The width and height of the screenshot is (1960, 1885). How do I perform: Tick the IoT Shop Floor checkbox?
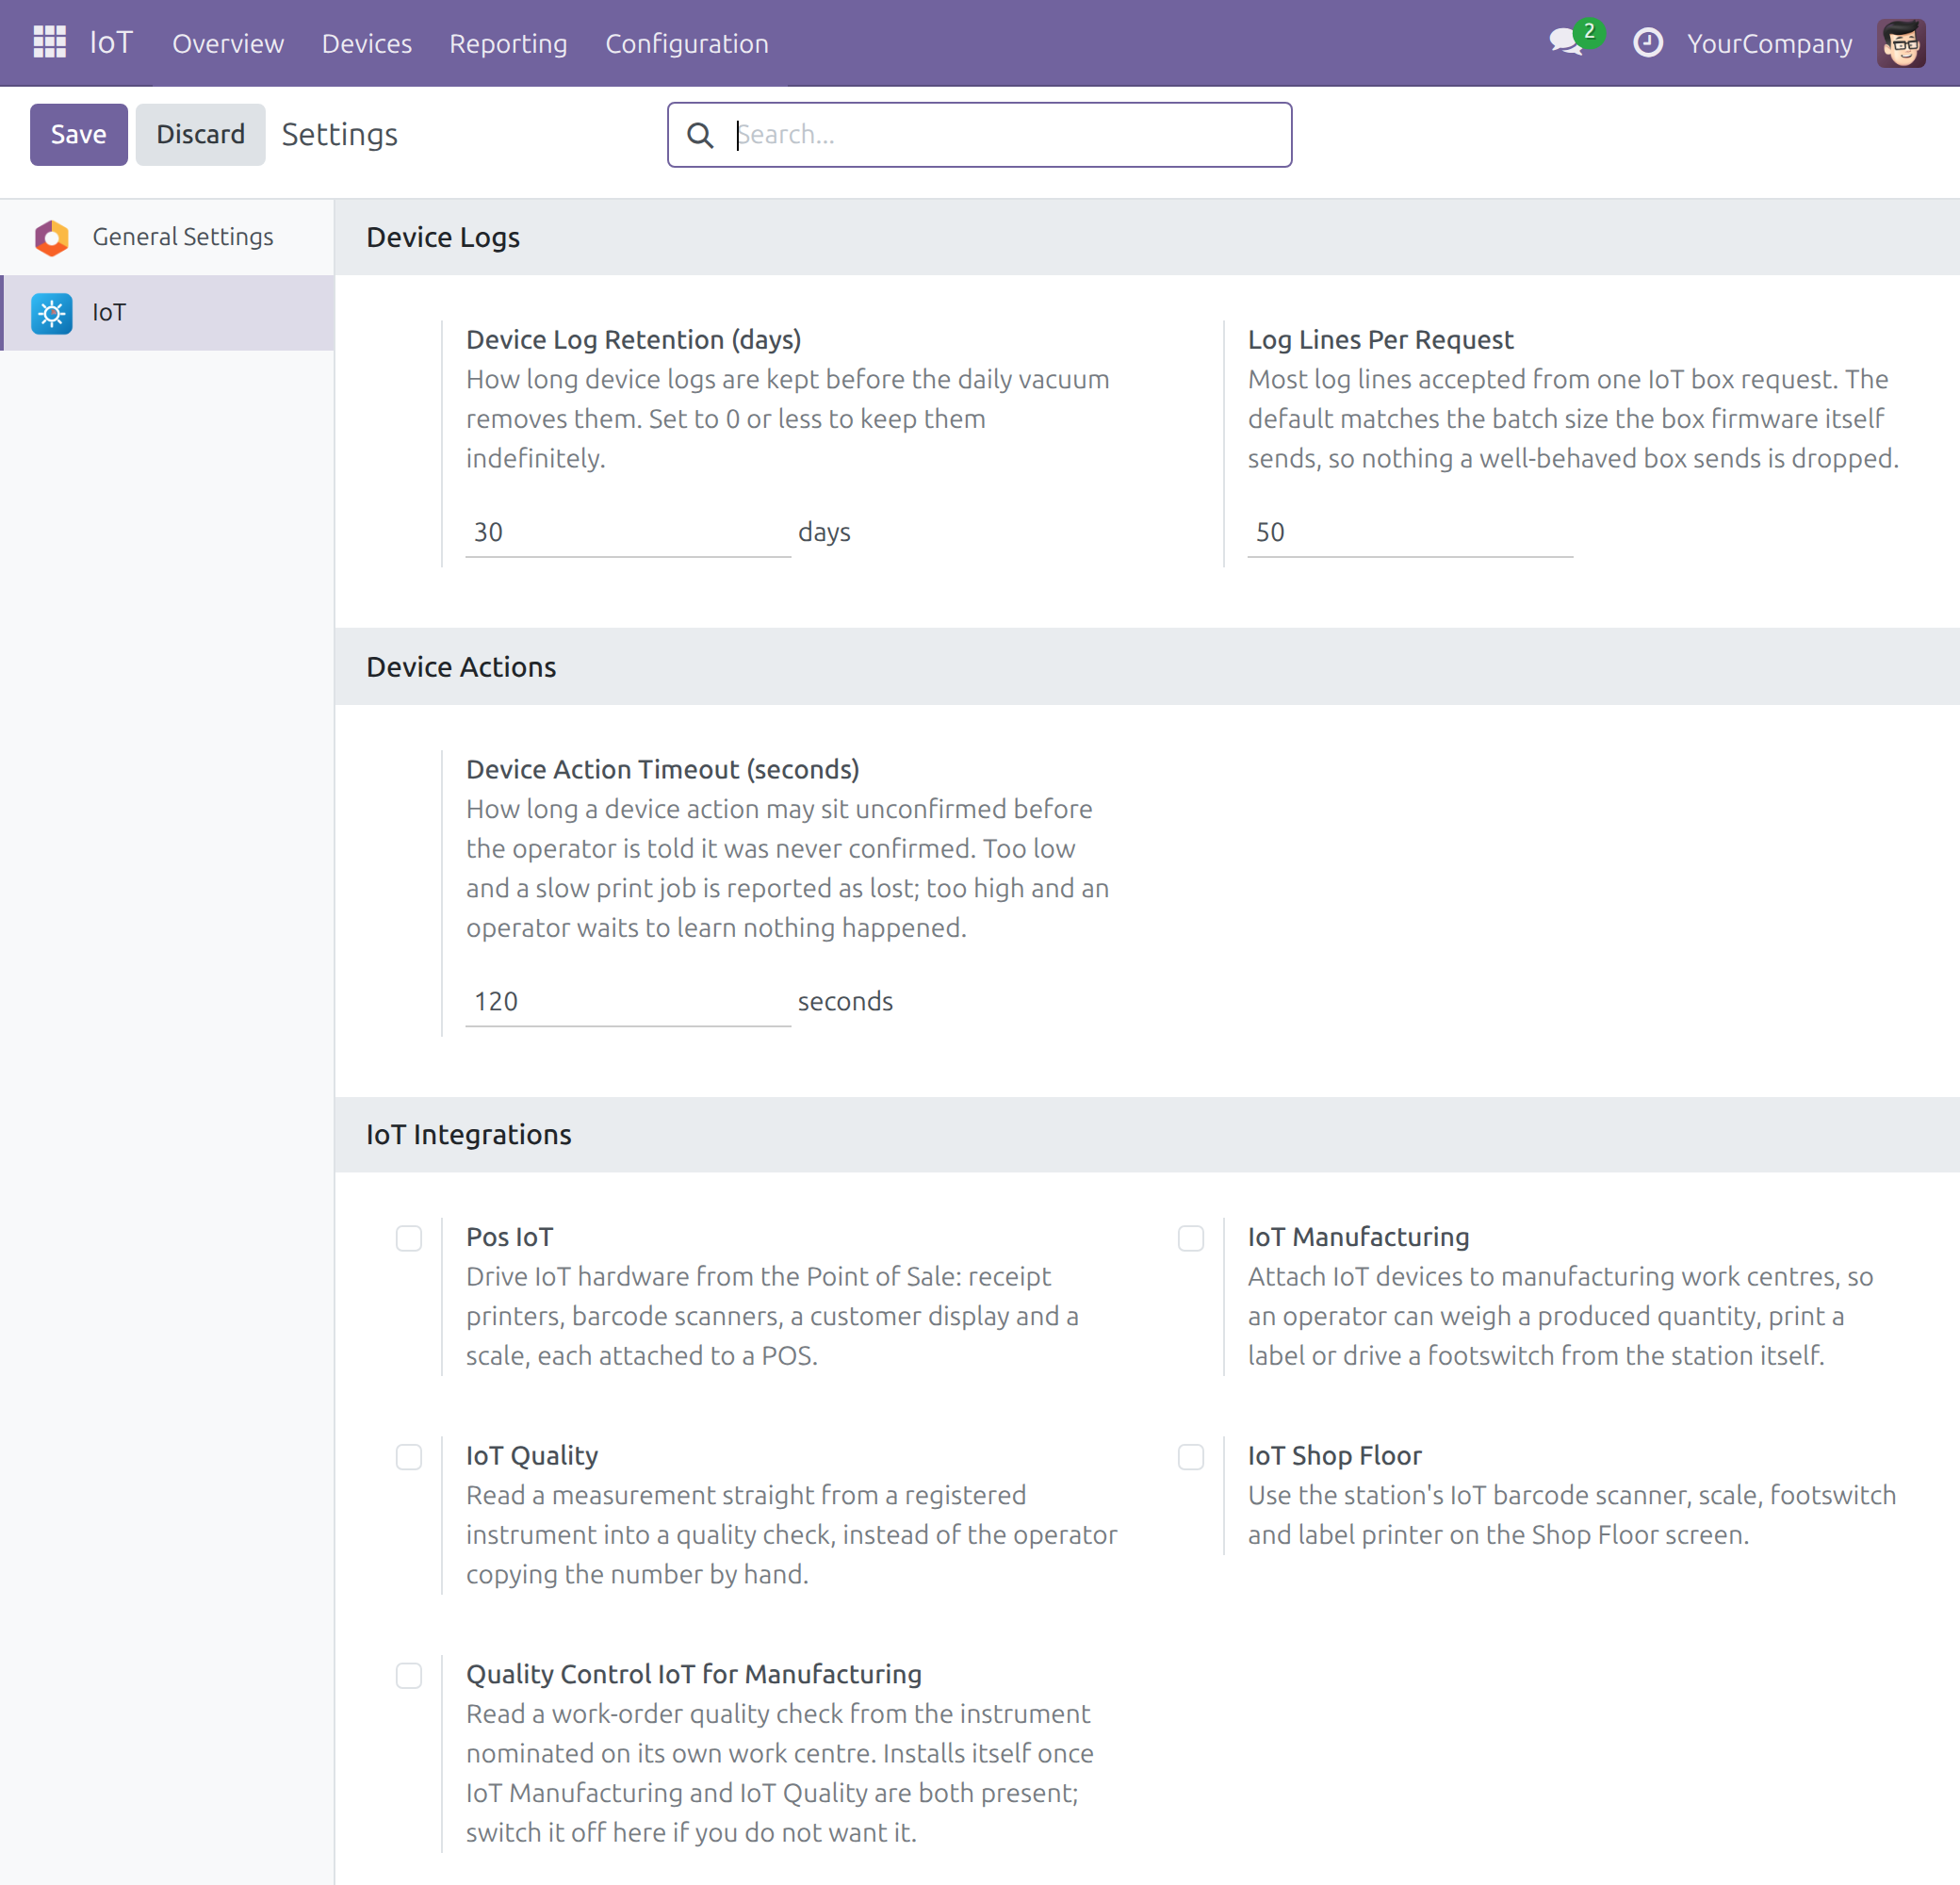1191,1457
